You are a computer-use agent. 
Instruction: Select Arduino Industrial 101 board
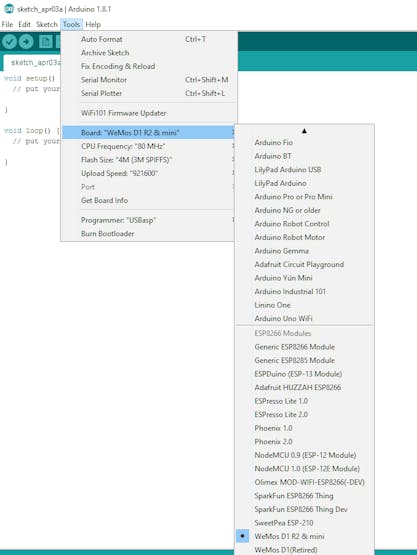pyautogui.click(x=304, y=291)
